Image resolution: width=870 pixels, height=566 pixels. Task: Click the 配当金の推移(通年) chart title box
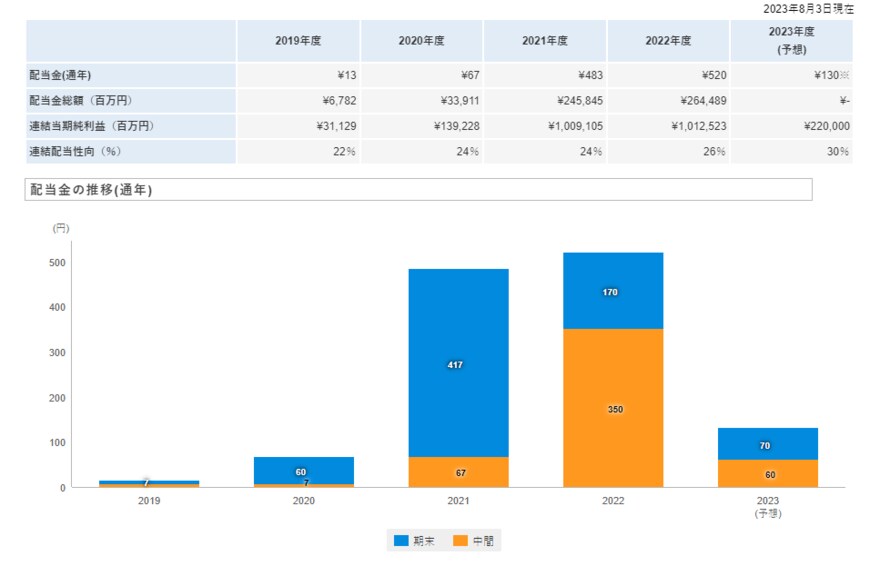tap(418, 189)
